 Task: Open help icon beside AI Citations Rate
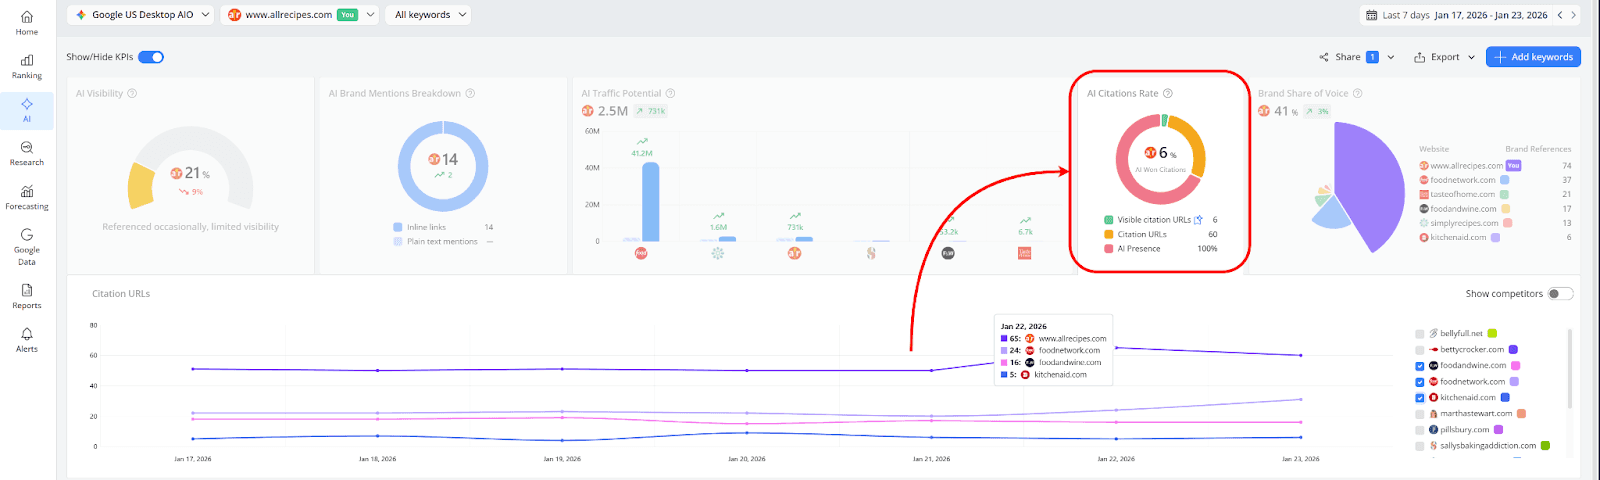click(x=1168, y=93)
